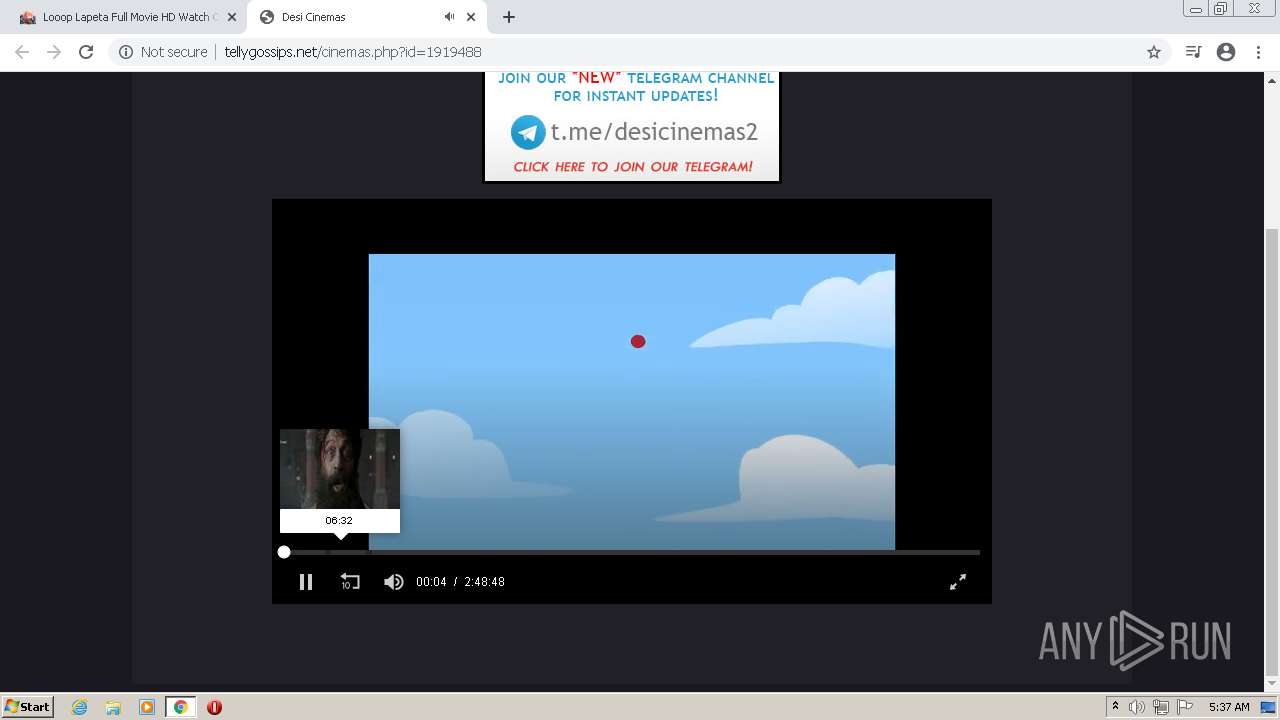The height and width of the screenshot is (720, 1280).
Task: Close the Desi Cinemas tab
Action: tap(471, 17)
